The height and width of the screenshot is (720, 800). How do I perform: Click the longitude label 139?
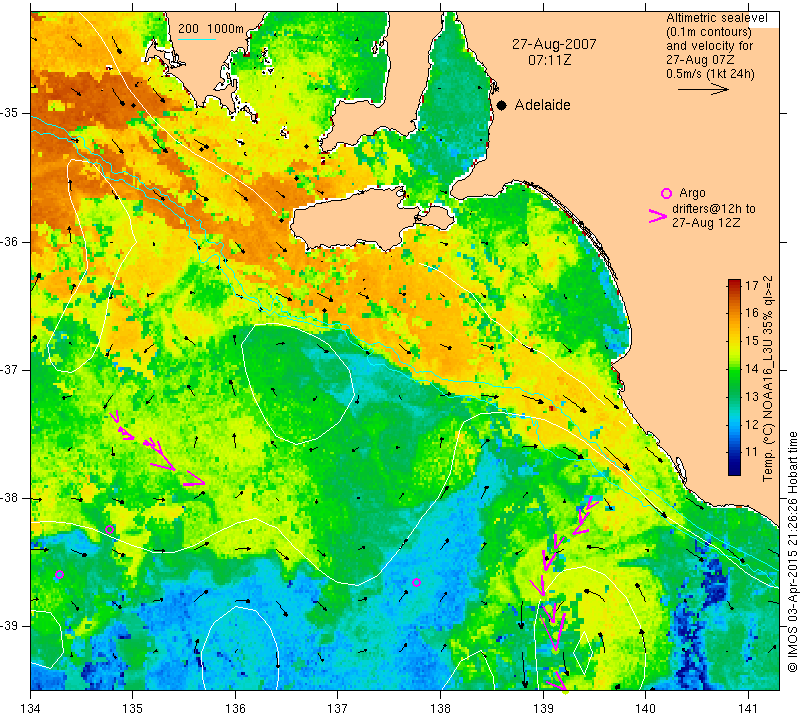point(543,709)
